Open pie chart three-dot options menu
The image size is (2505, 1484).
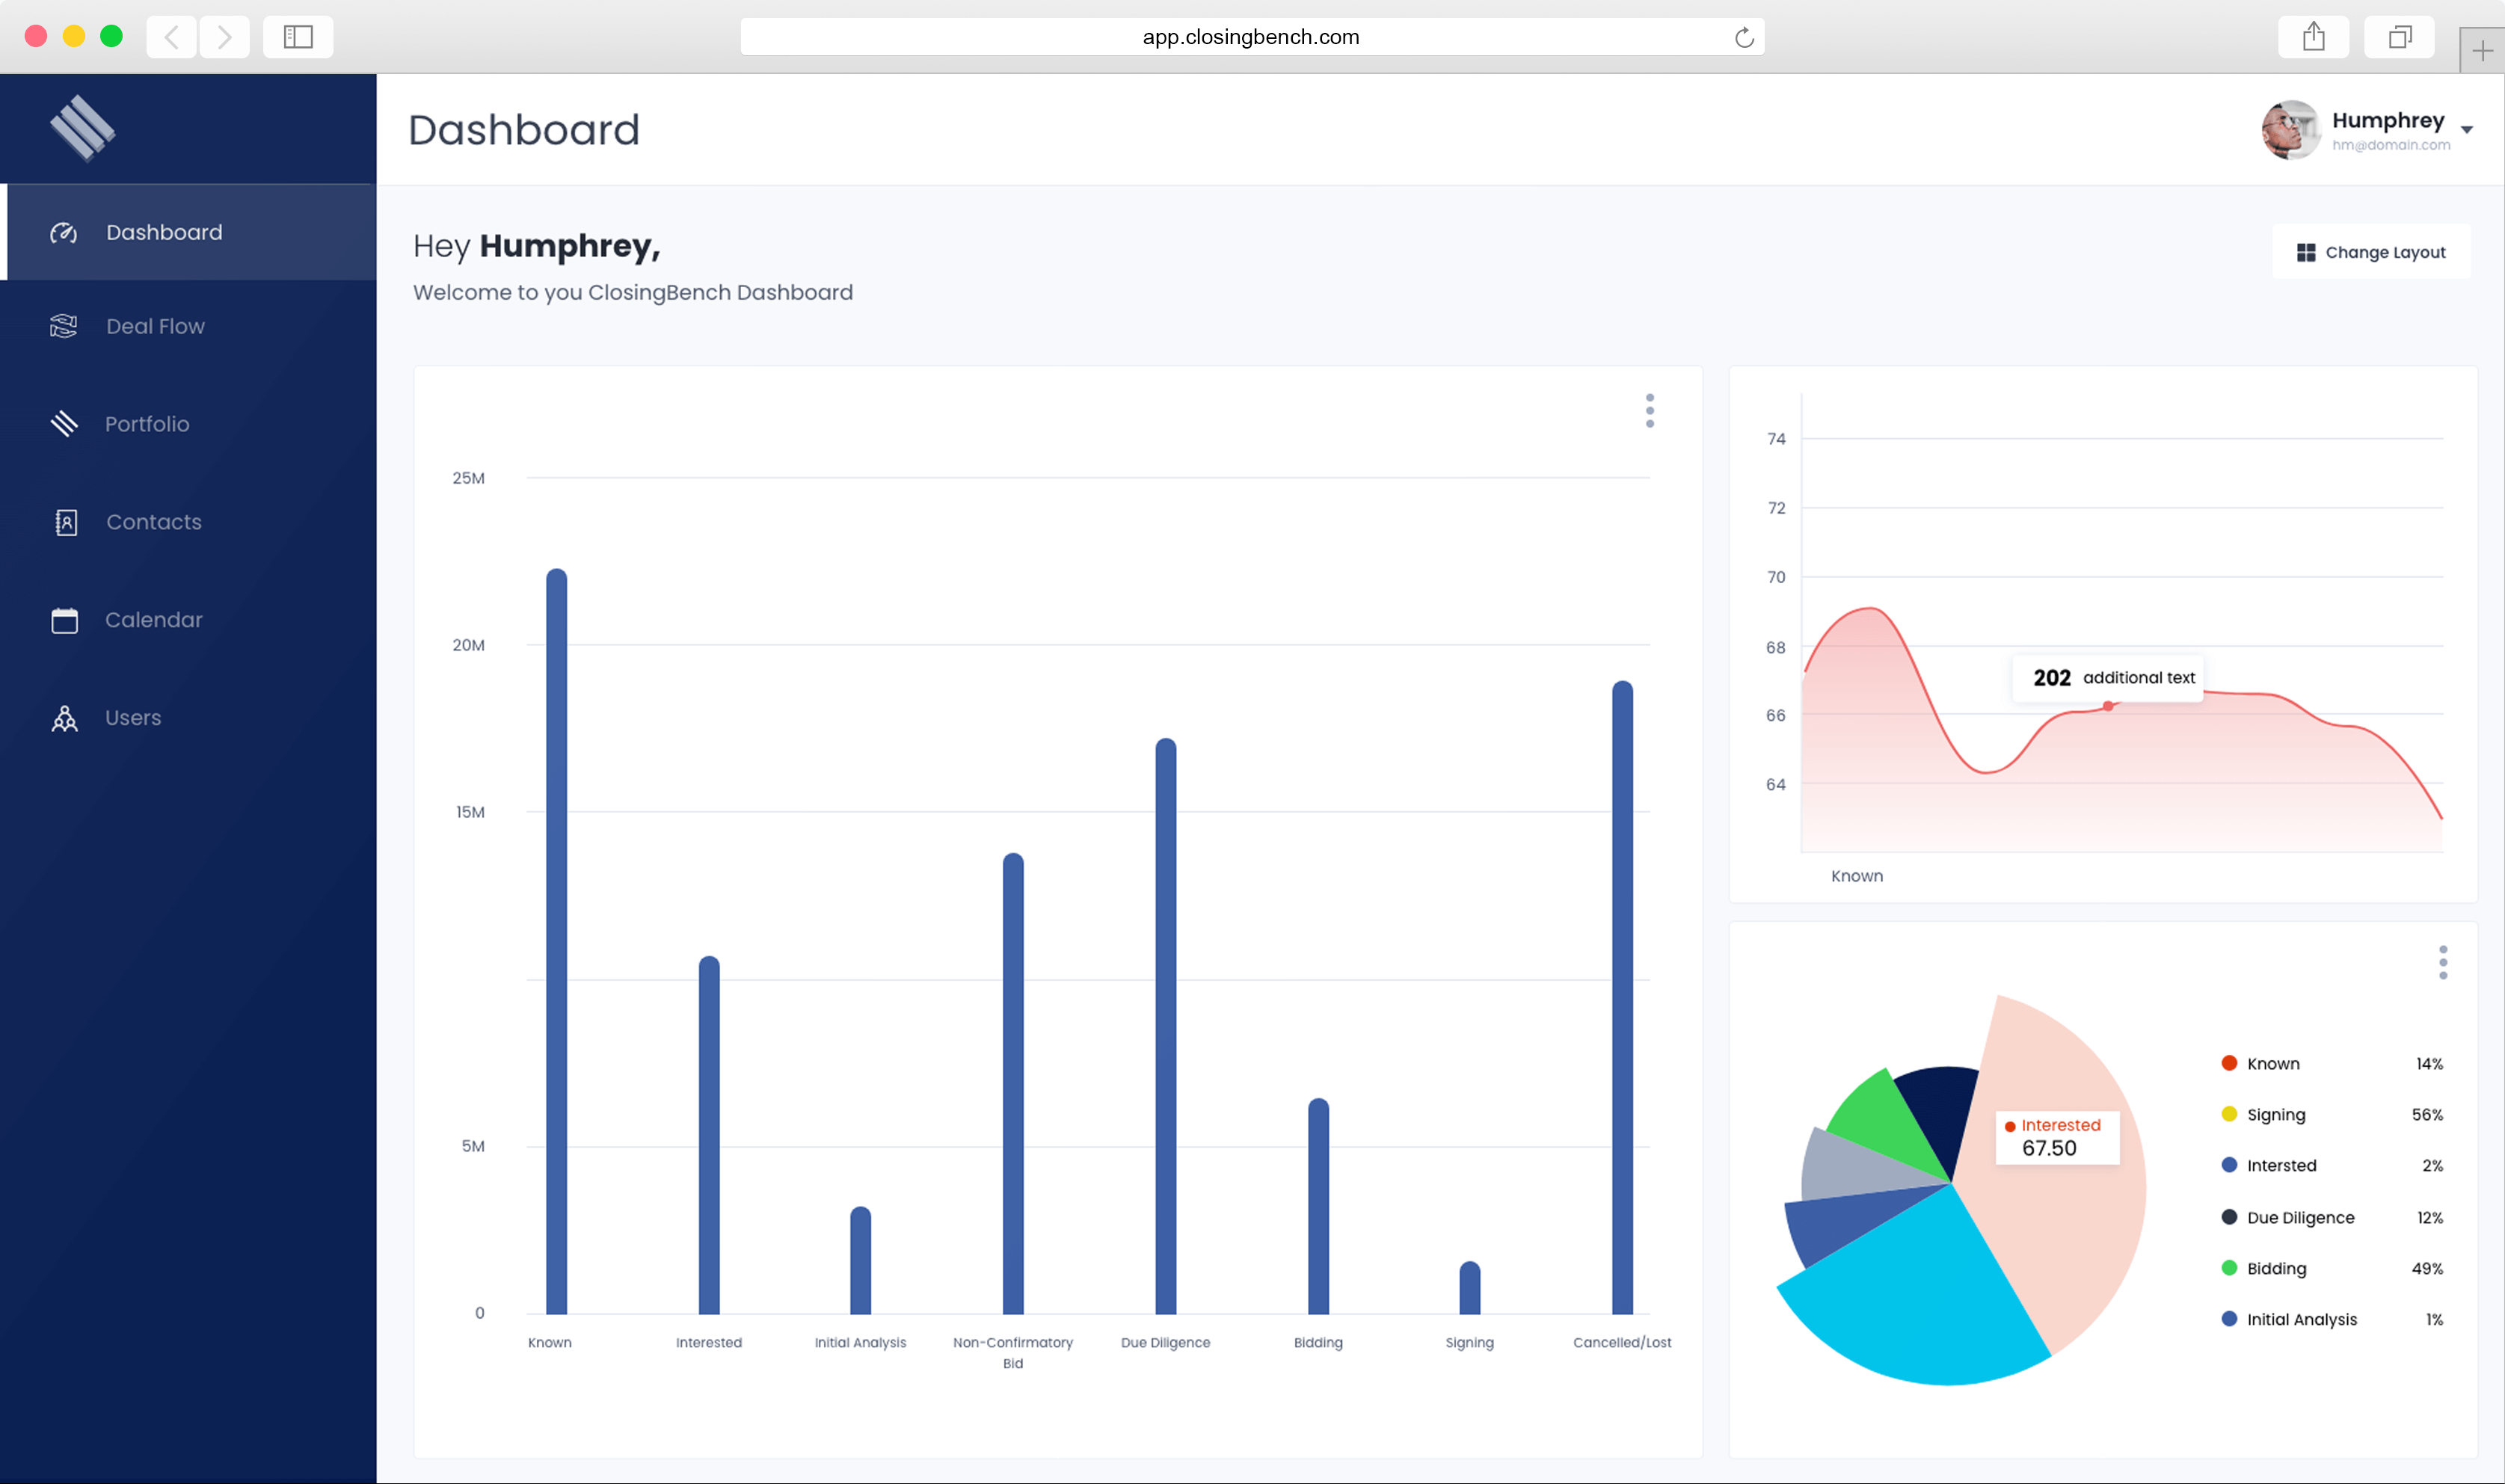[x=2442, y=962]
